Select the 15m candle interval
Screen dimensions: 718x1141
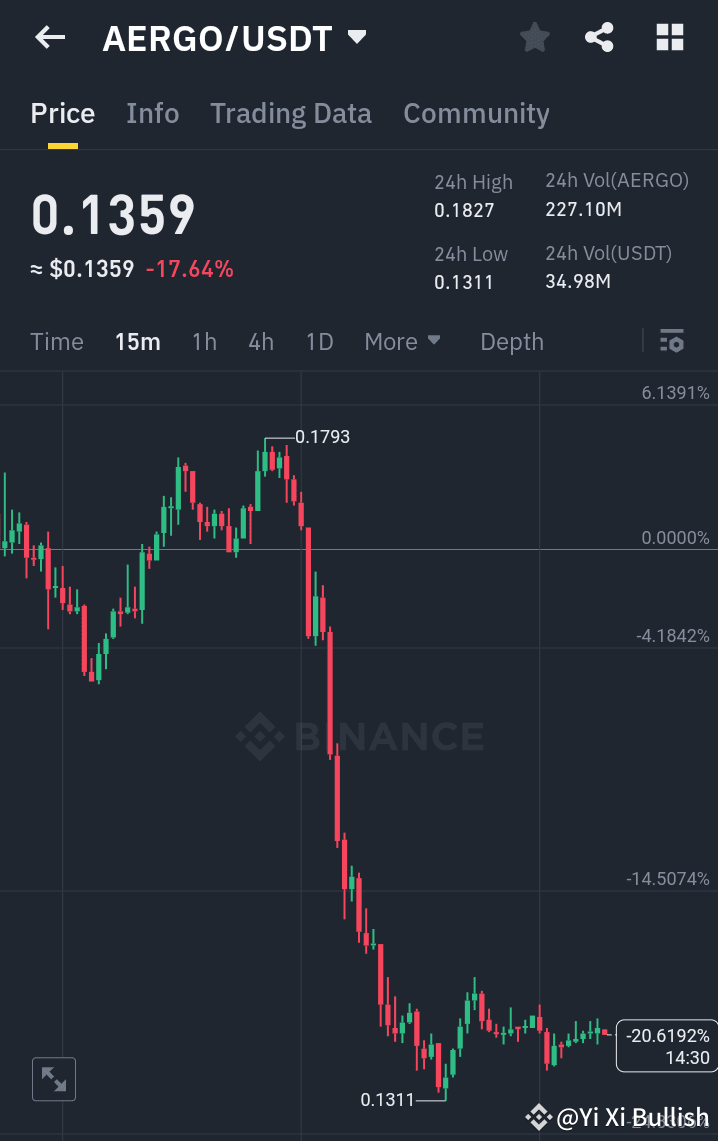[137, 341]
